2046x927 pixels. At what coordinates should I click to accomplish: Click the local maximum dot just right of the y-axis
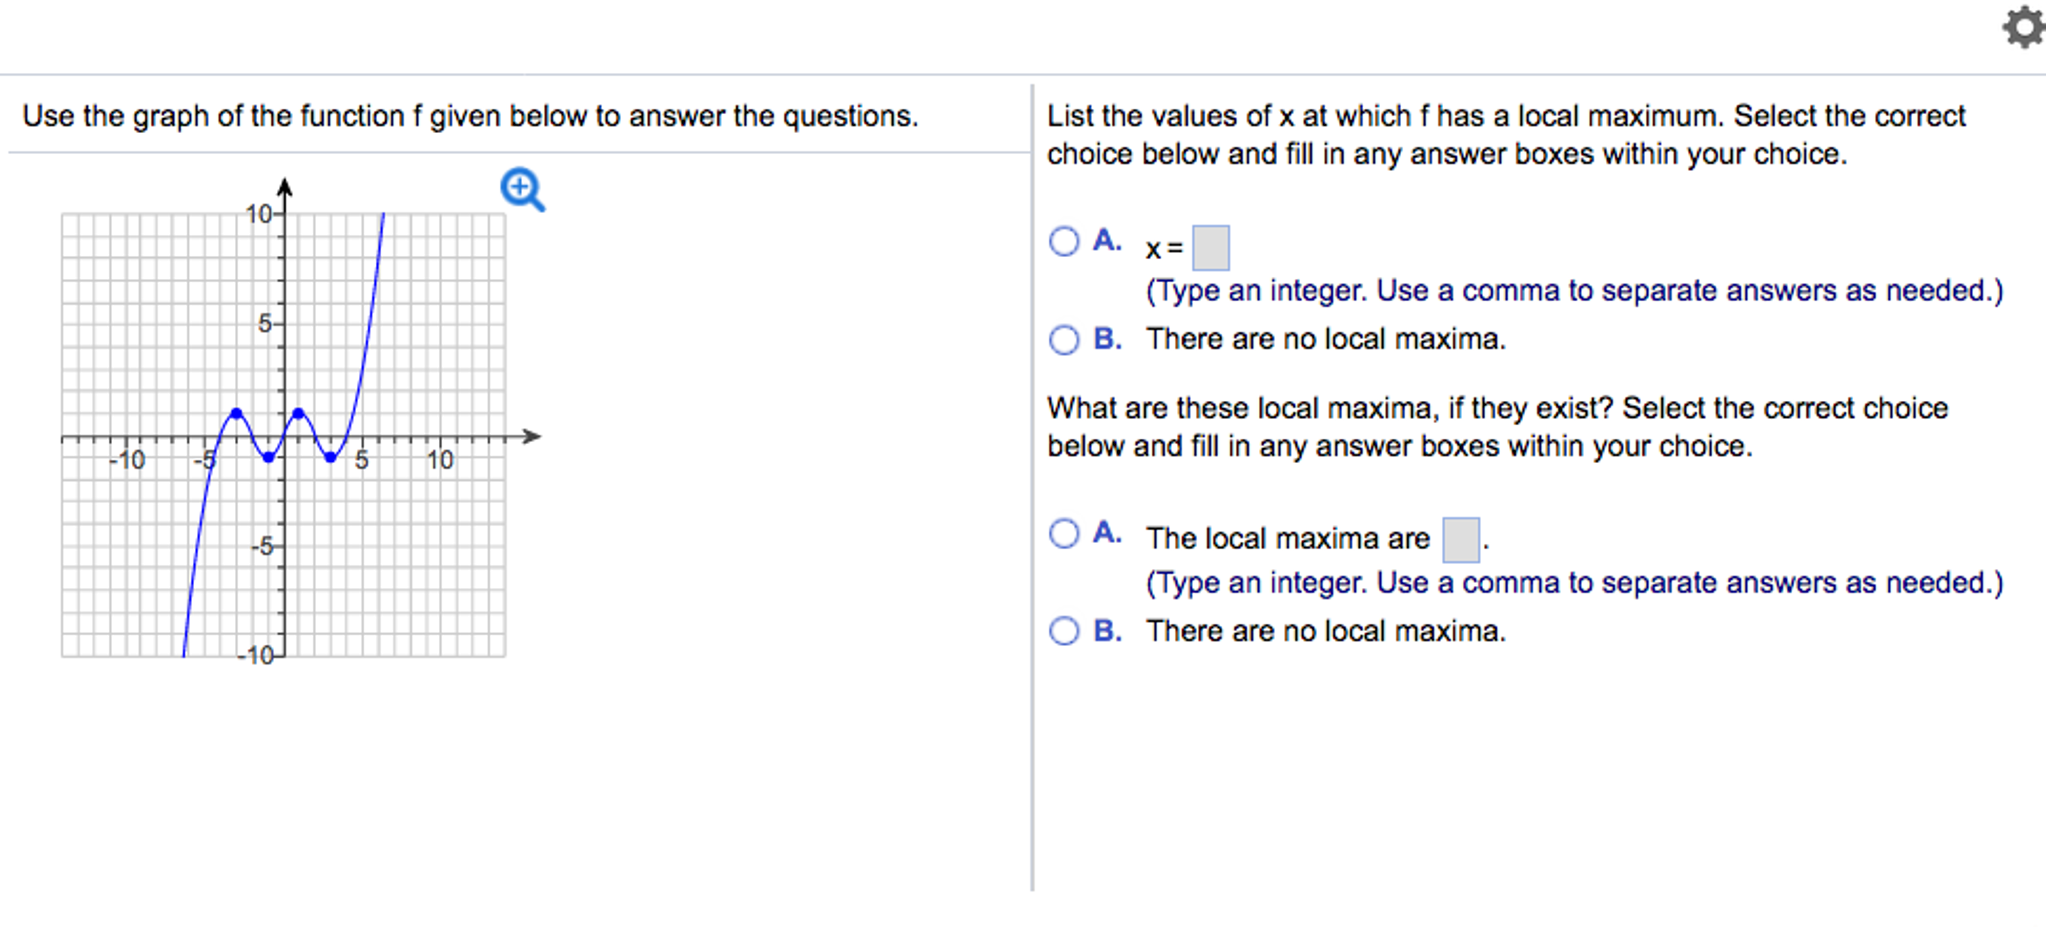(298, 413)
